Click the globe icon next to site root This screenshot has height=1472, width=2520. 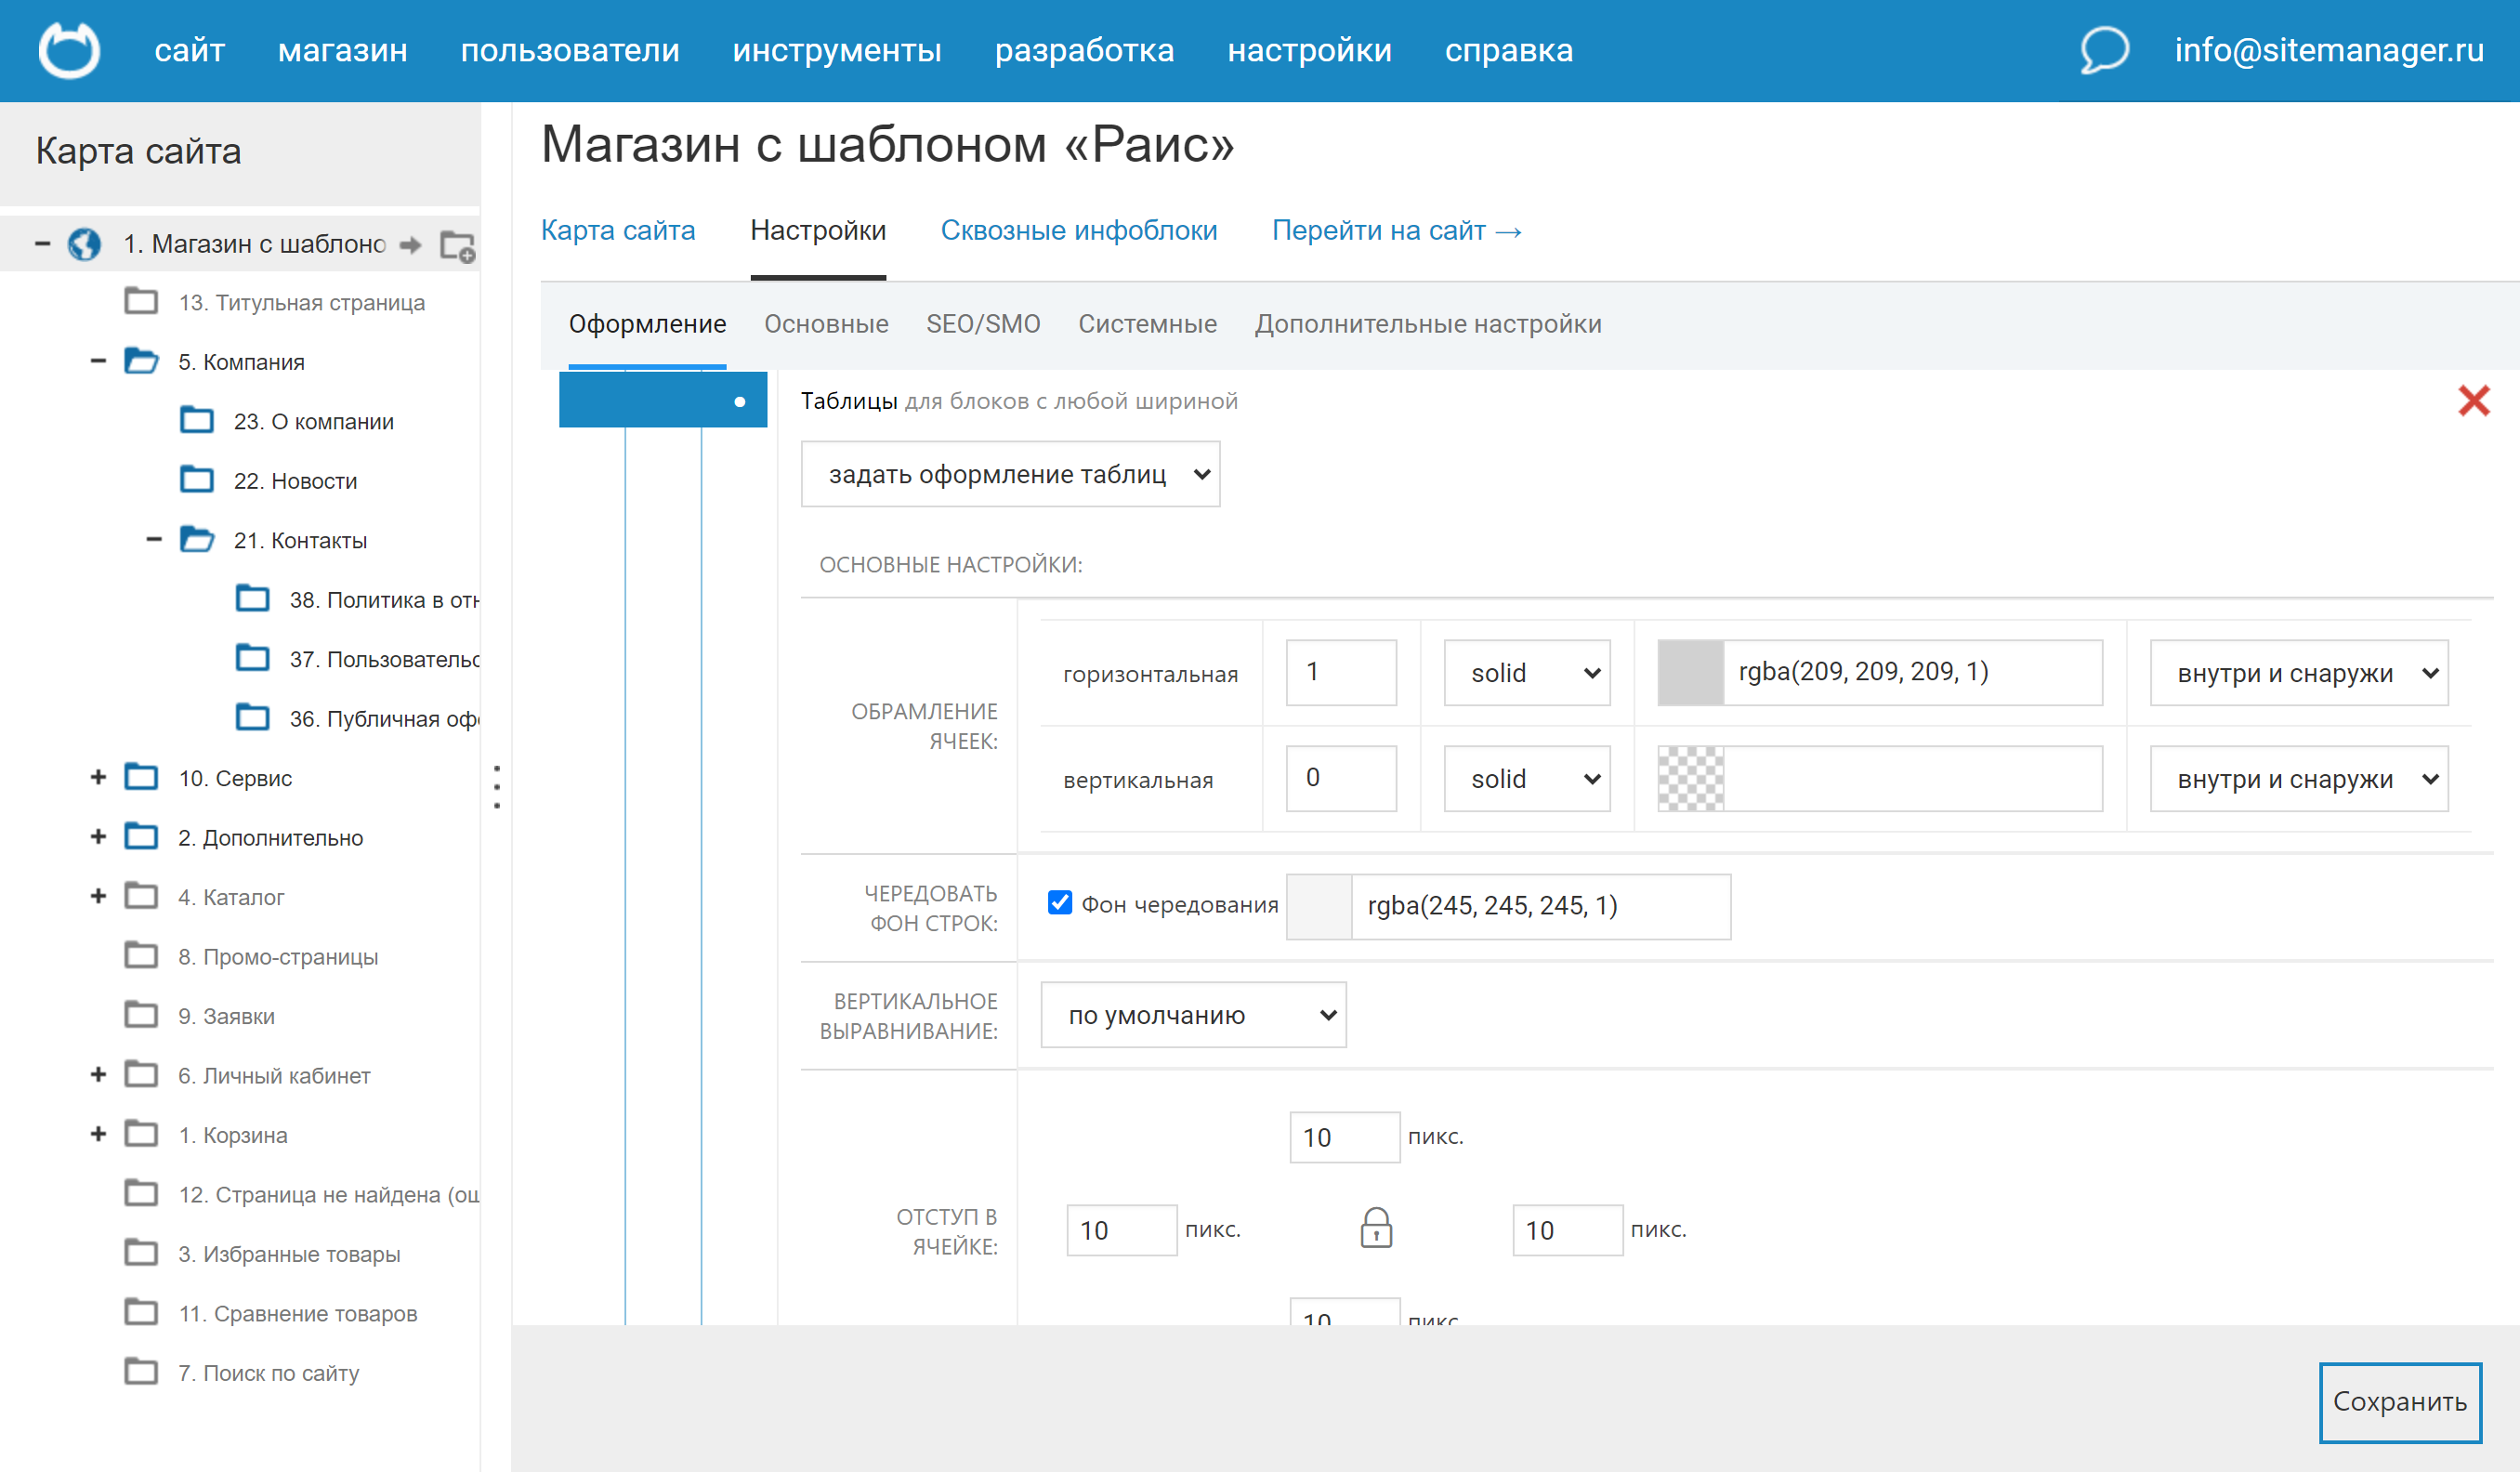[x=84, y=244]
